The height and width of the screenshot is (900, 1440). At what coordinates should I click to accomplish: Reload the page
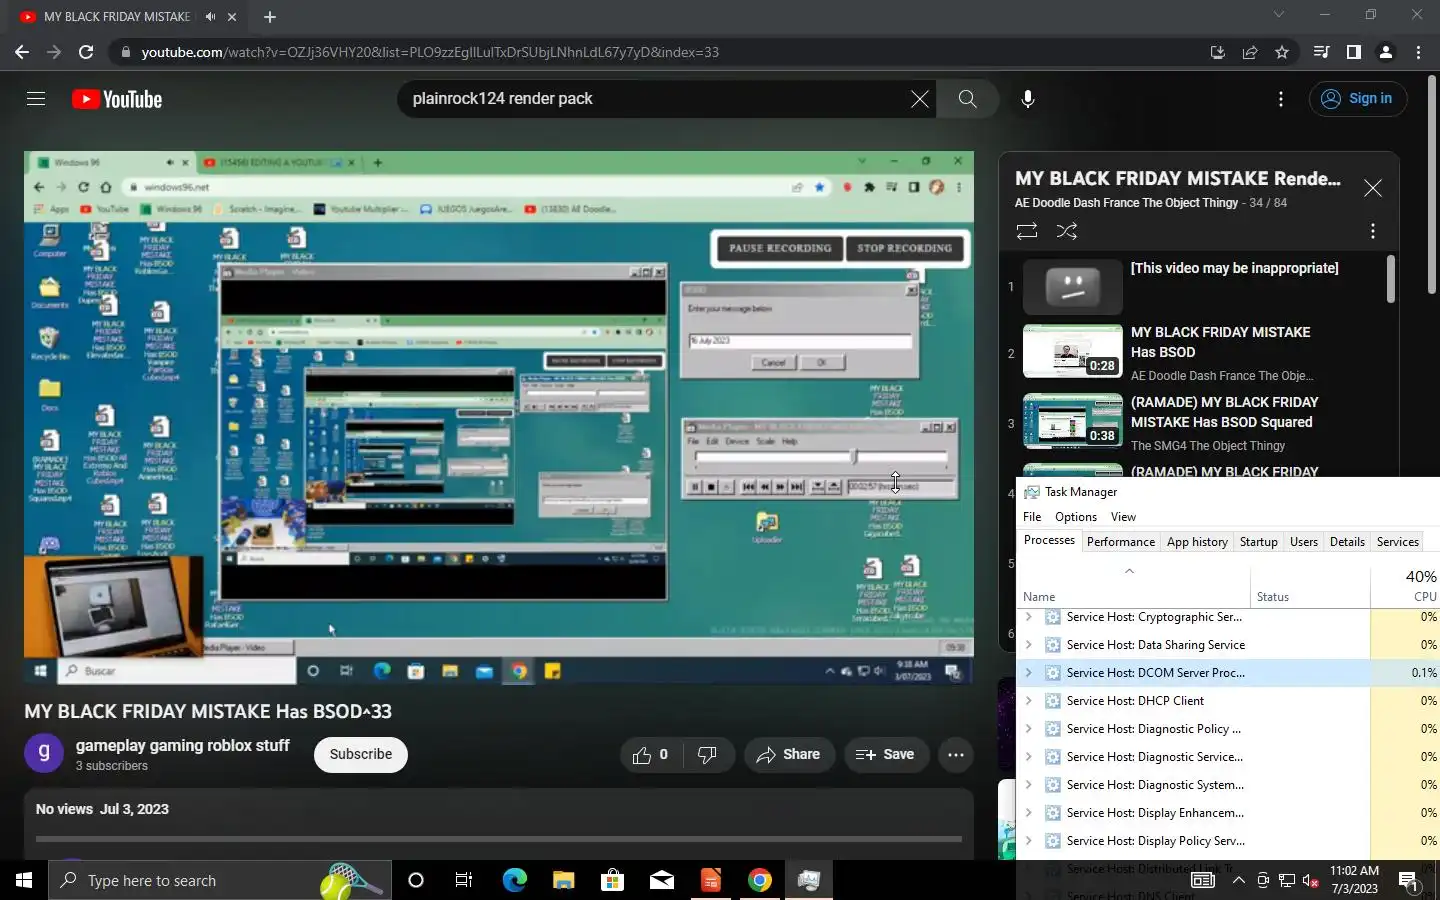point(86,52)
